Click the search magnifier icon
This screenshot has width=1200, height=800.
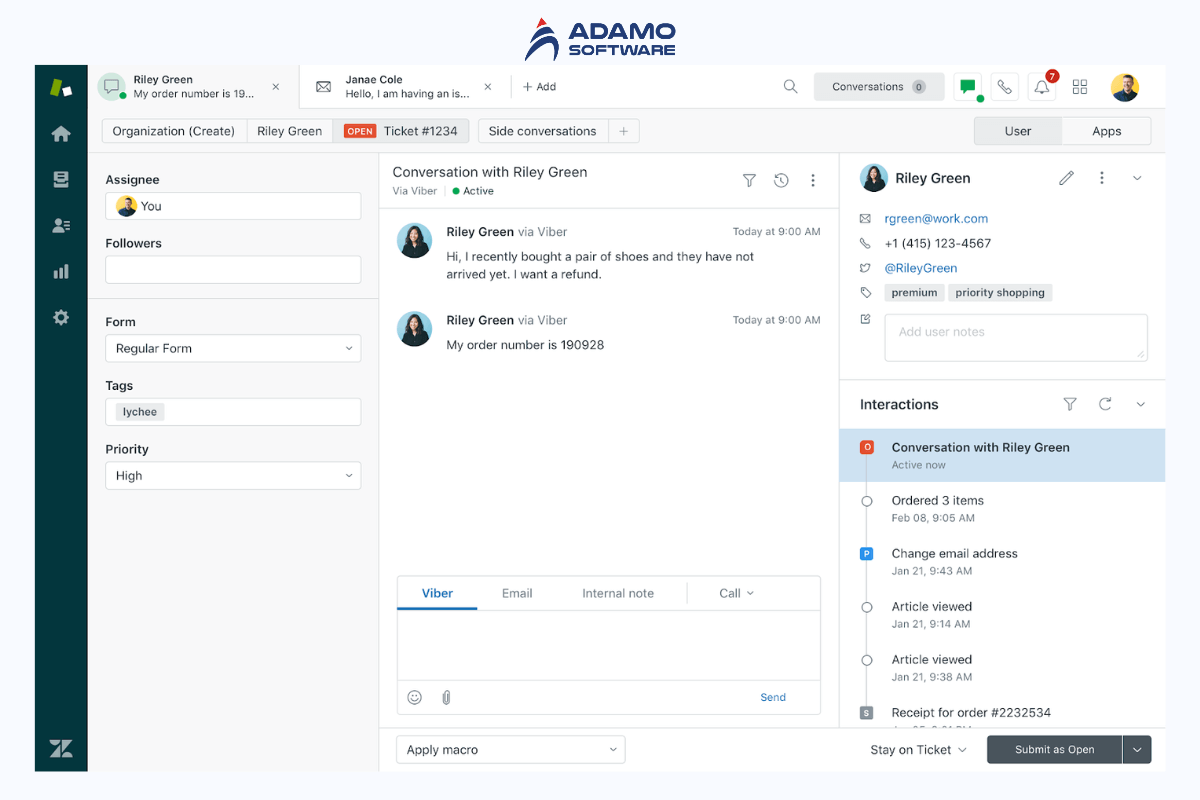click(790, 87)
